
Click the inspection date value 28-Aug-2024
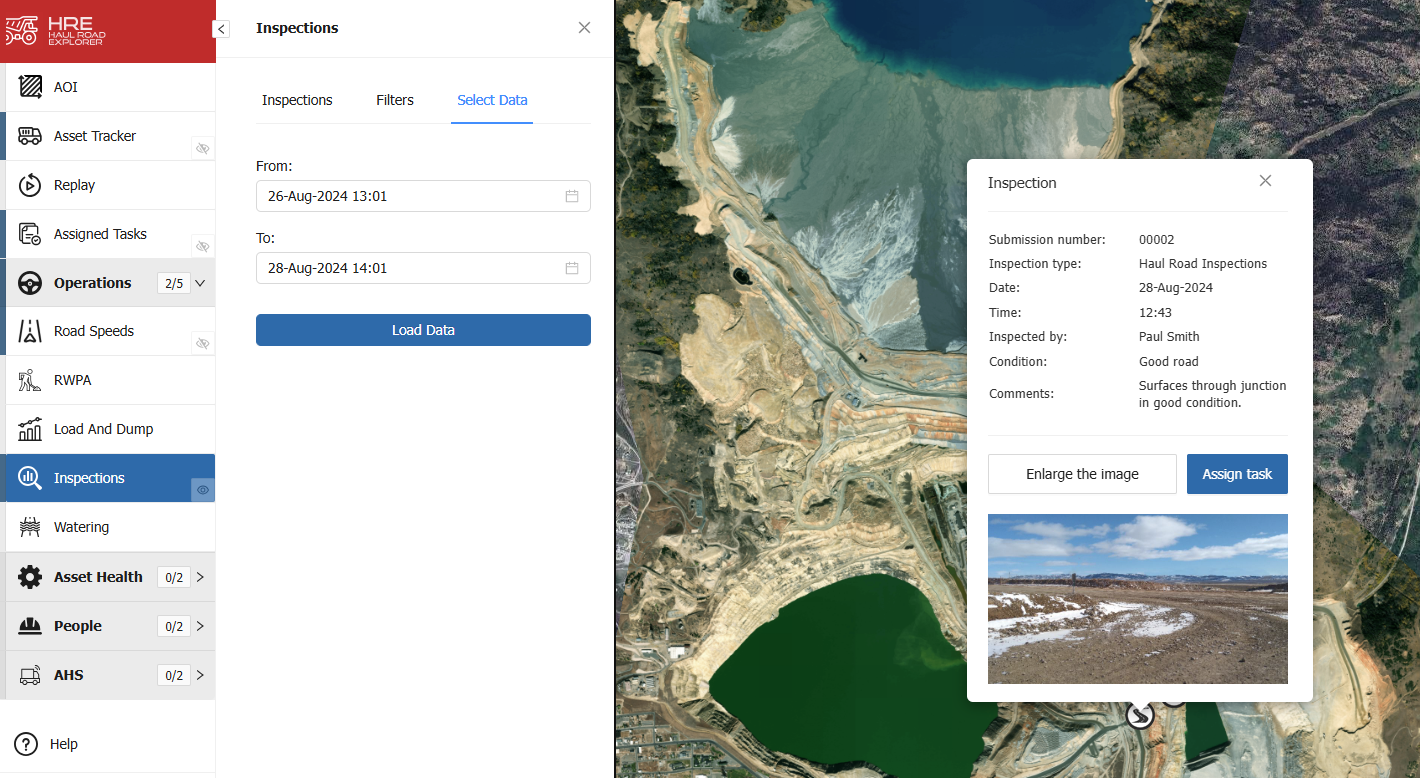1176,288
